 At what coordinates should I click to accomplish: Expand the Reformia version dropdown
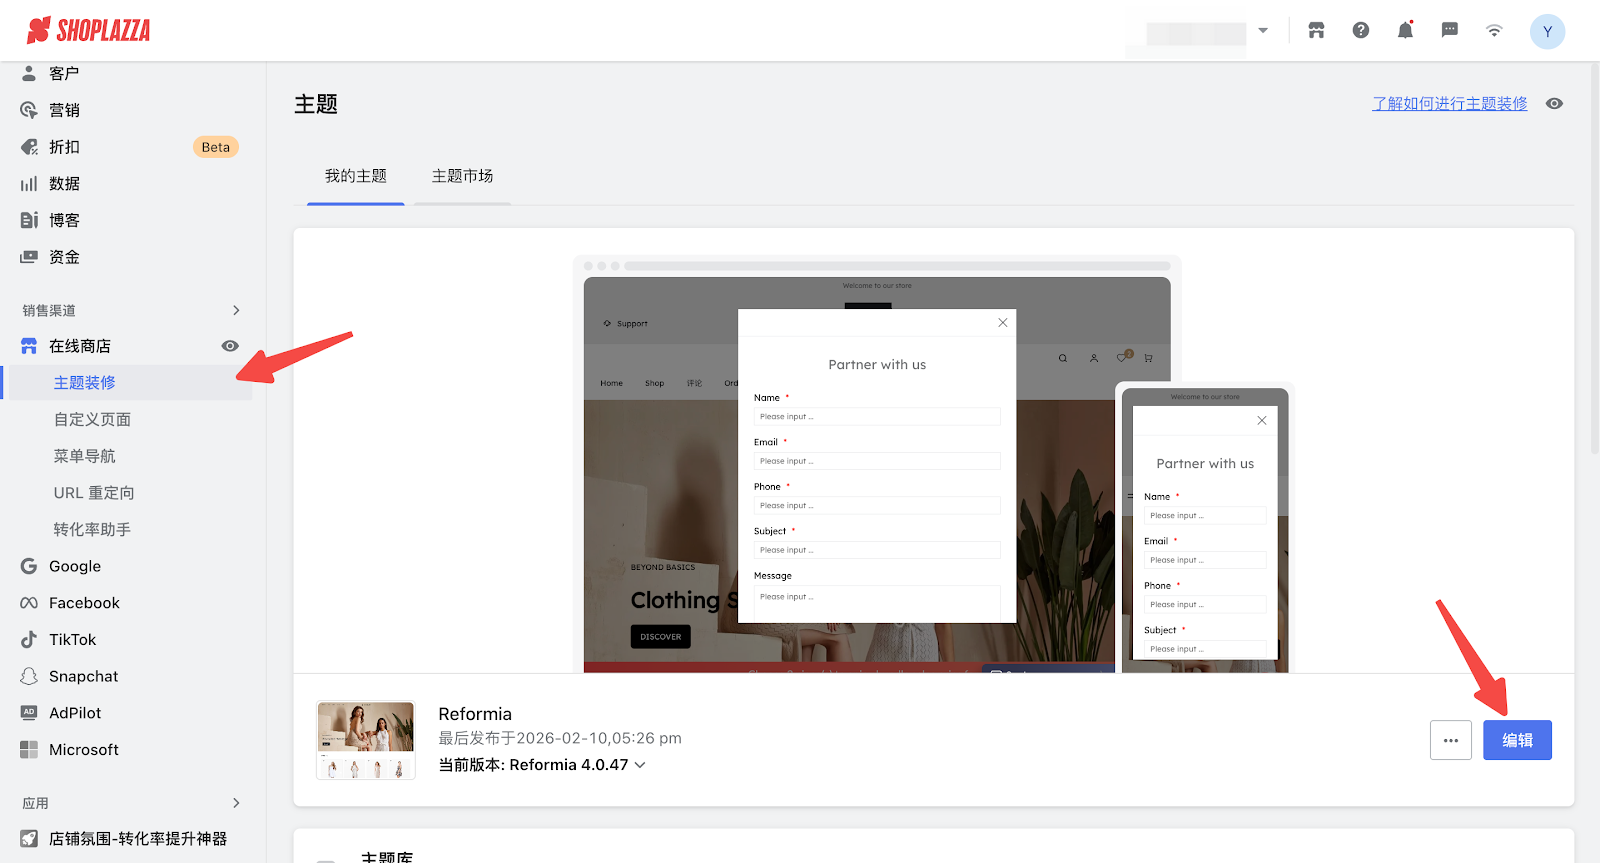click(x=640, y=765)
